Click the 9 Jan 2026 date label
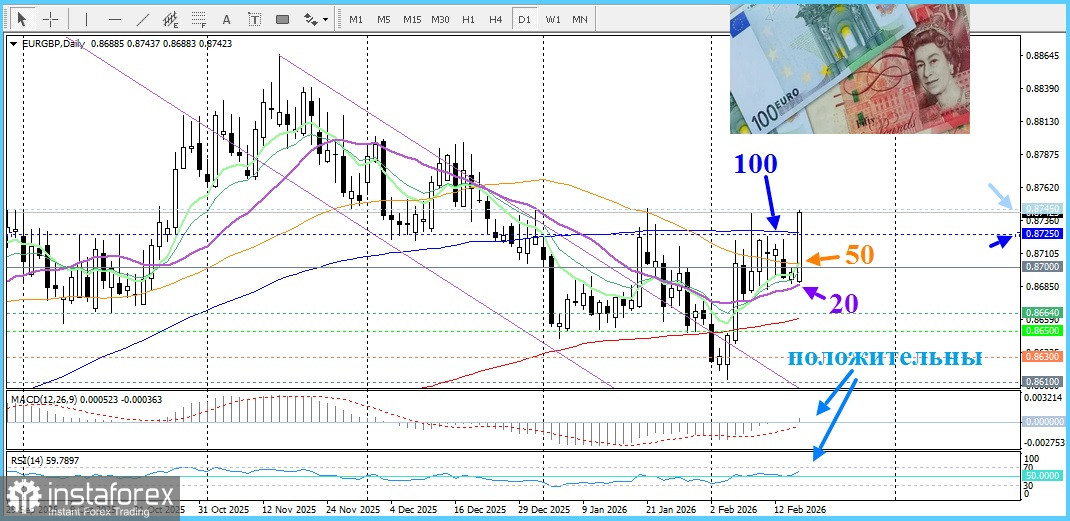1070x521 pixels. (x=605, y=510)
